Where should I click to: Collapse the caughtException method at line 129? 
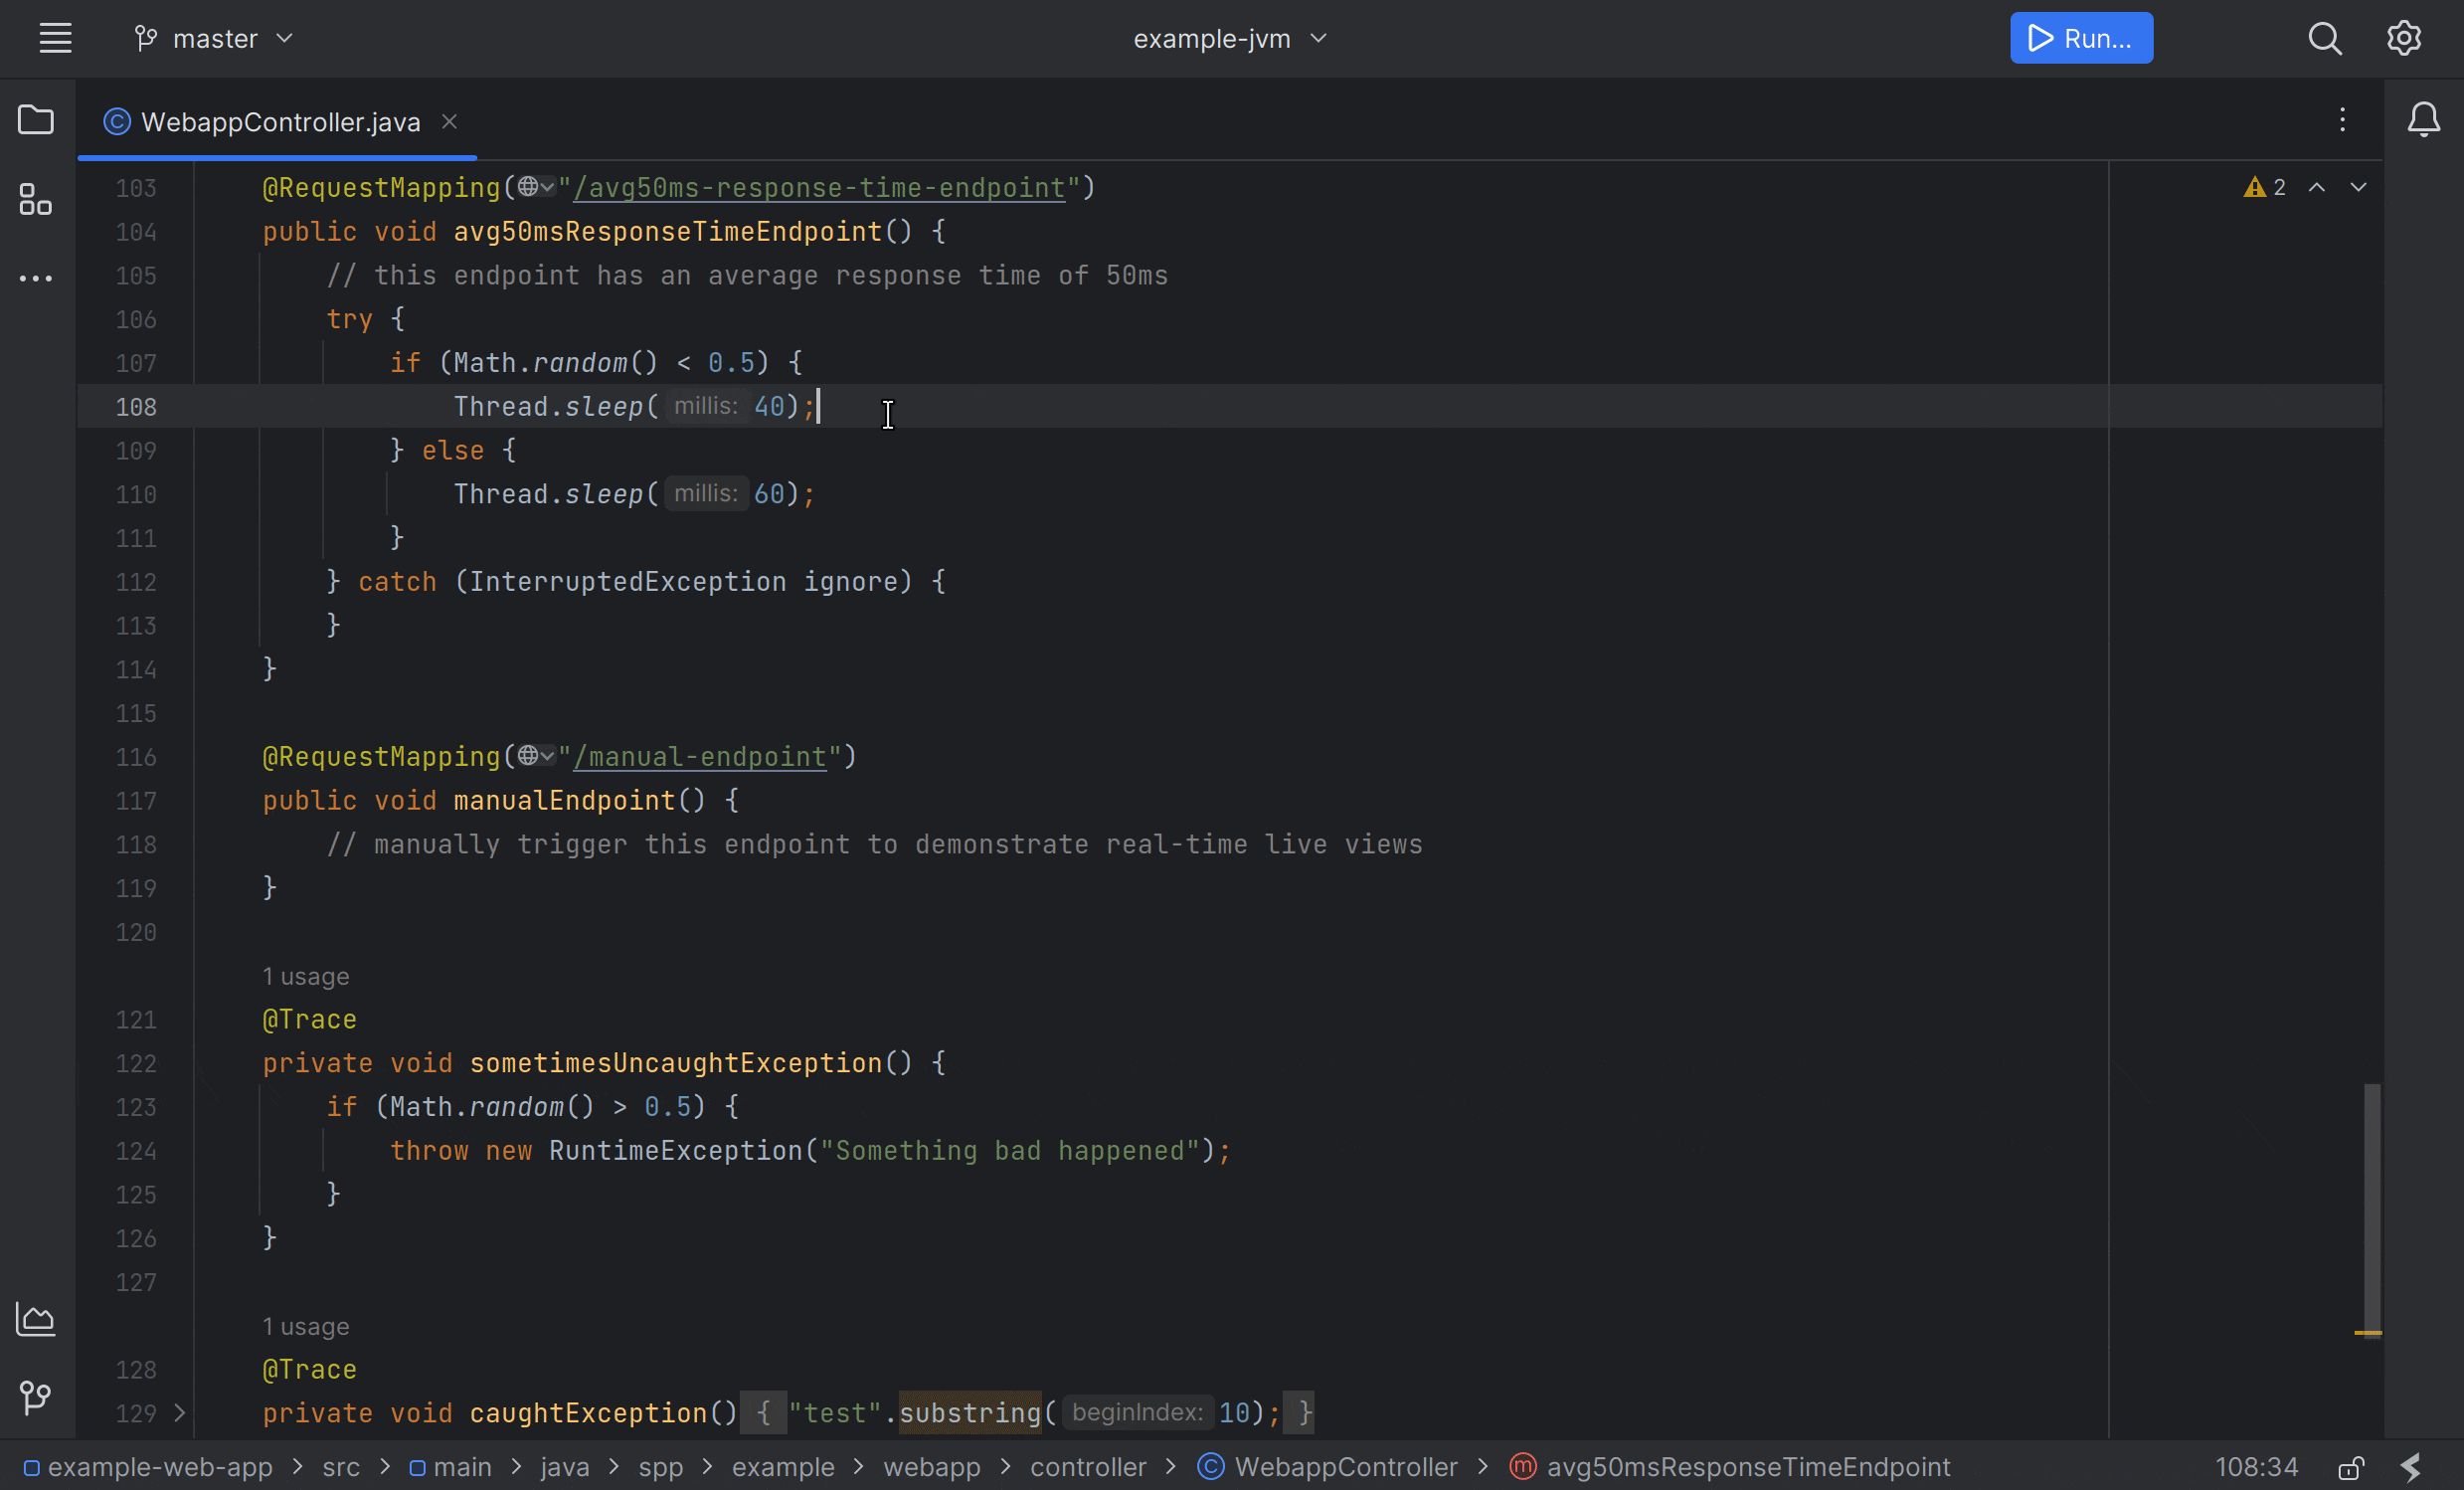180,1413
